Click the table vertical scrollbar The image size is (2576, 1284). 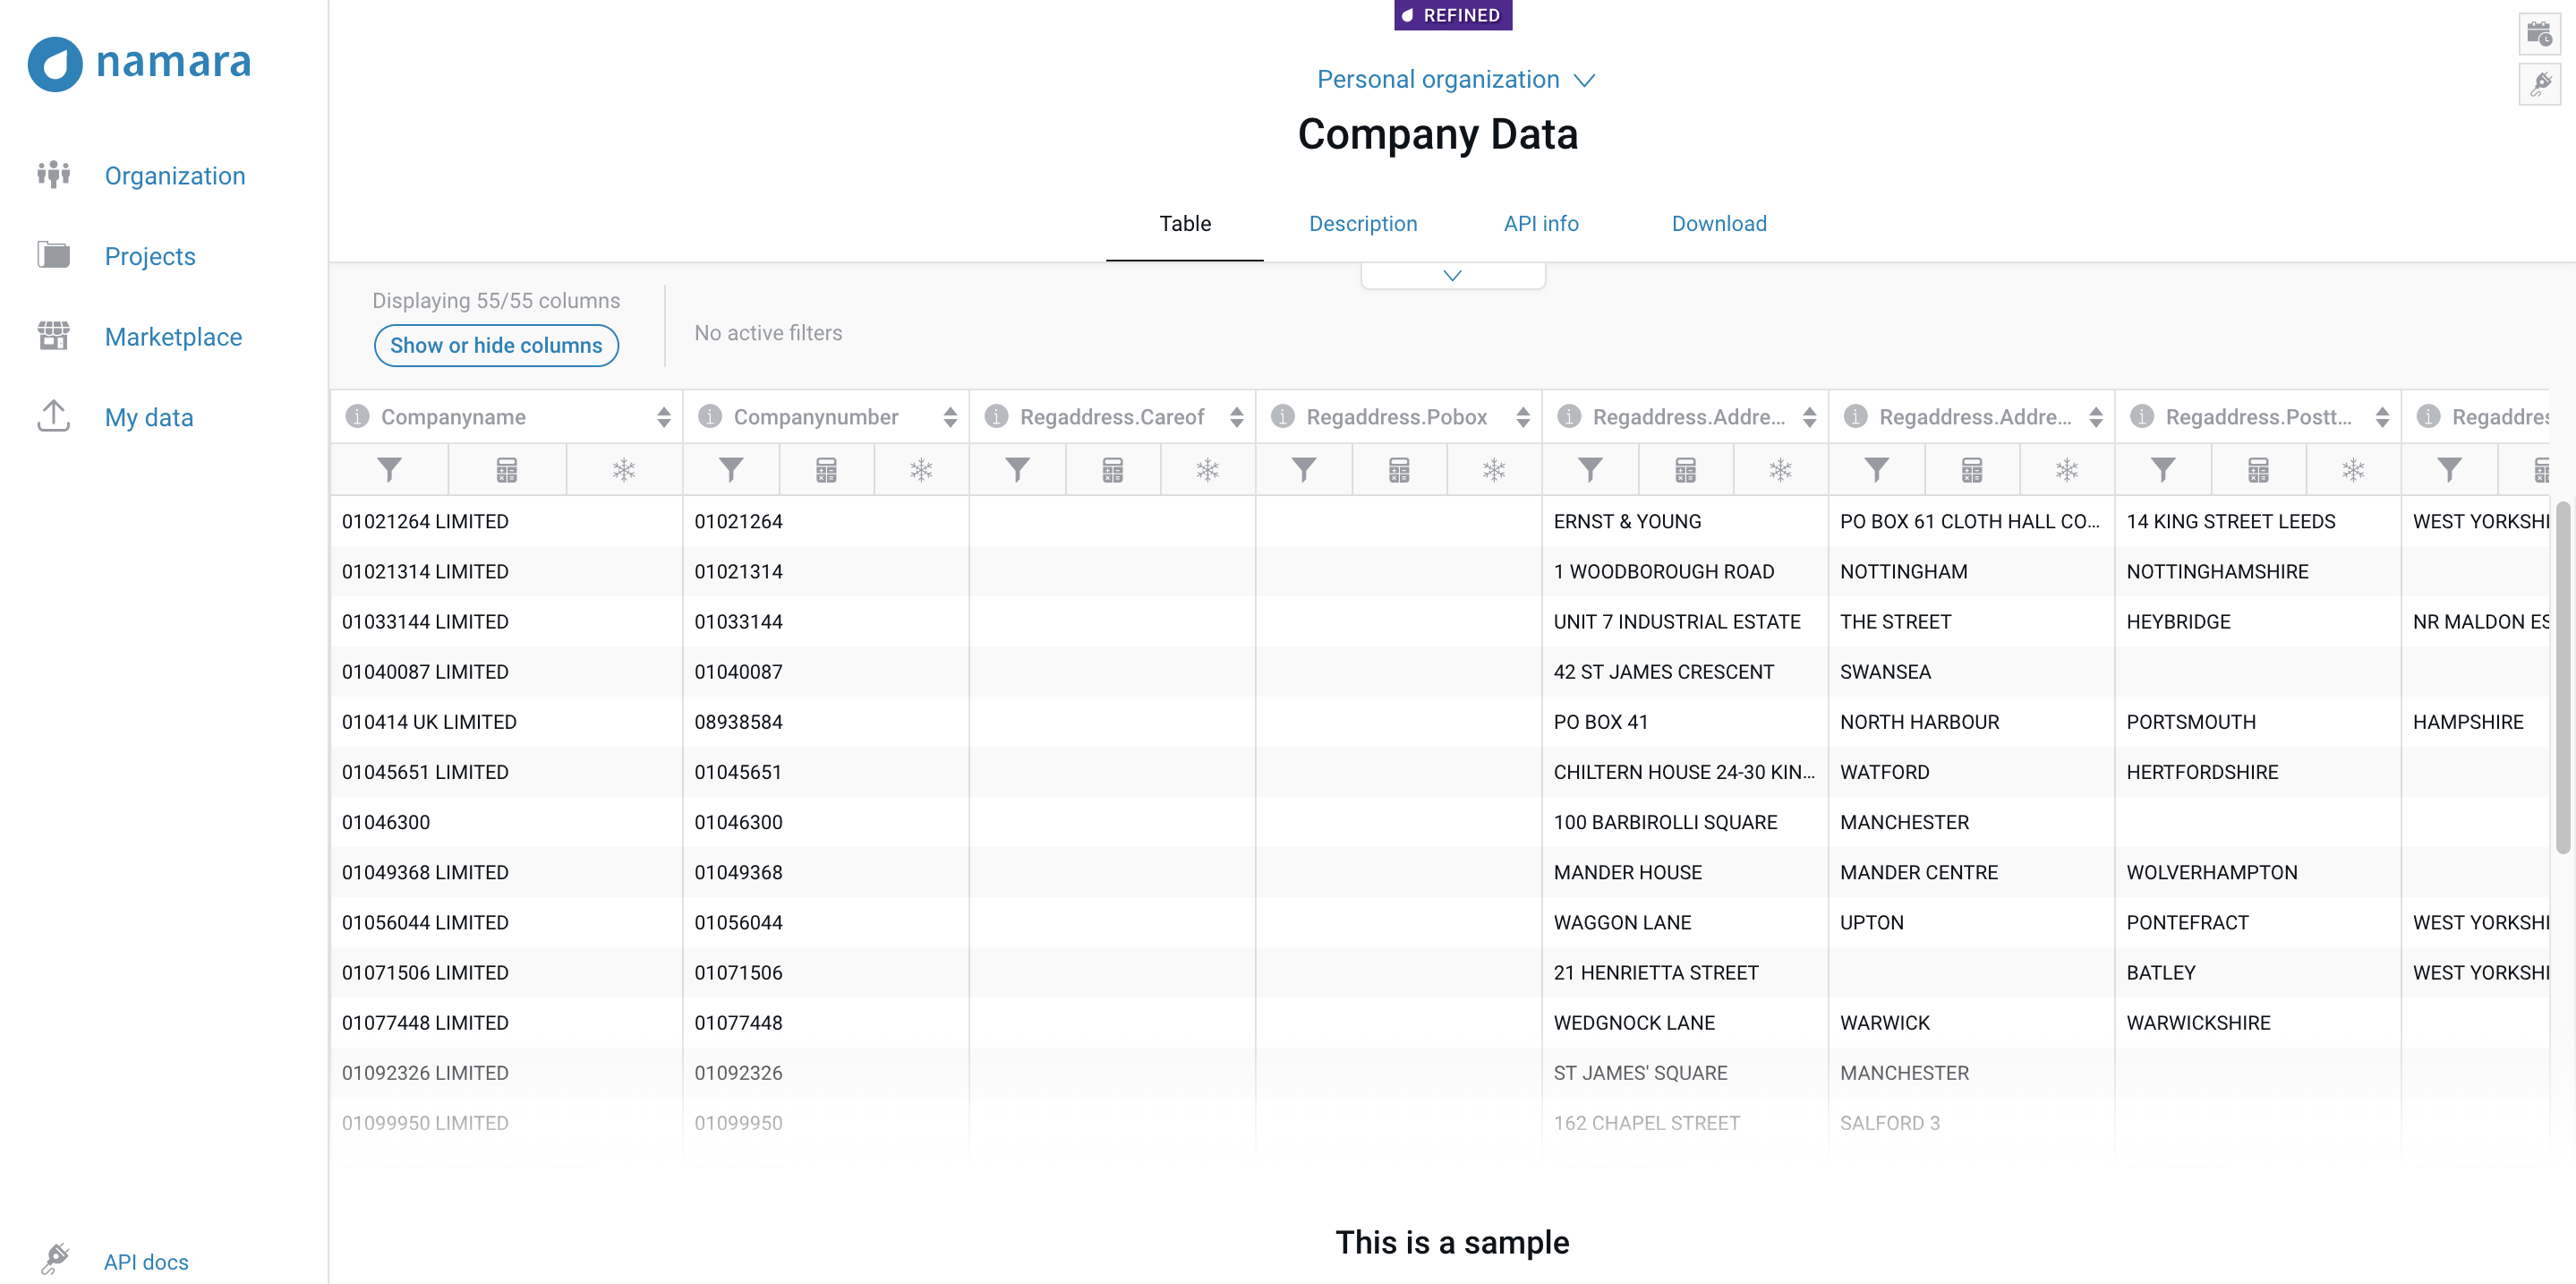(2562, 678)
